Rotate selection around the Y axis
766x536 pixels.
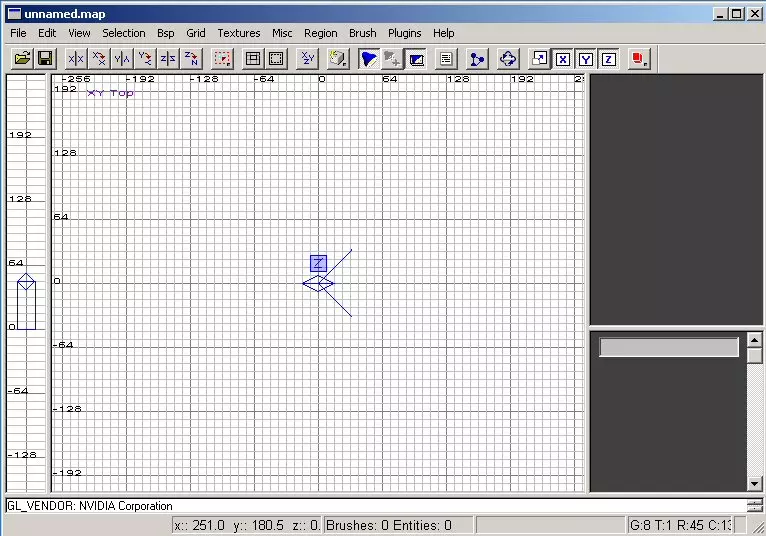[145, 59]
